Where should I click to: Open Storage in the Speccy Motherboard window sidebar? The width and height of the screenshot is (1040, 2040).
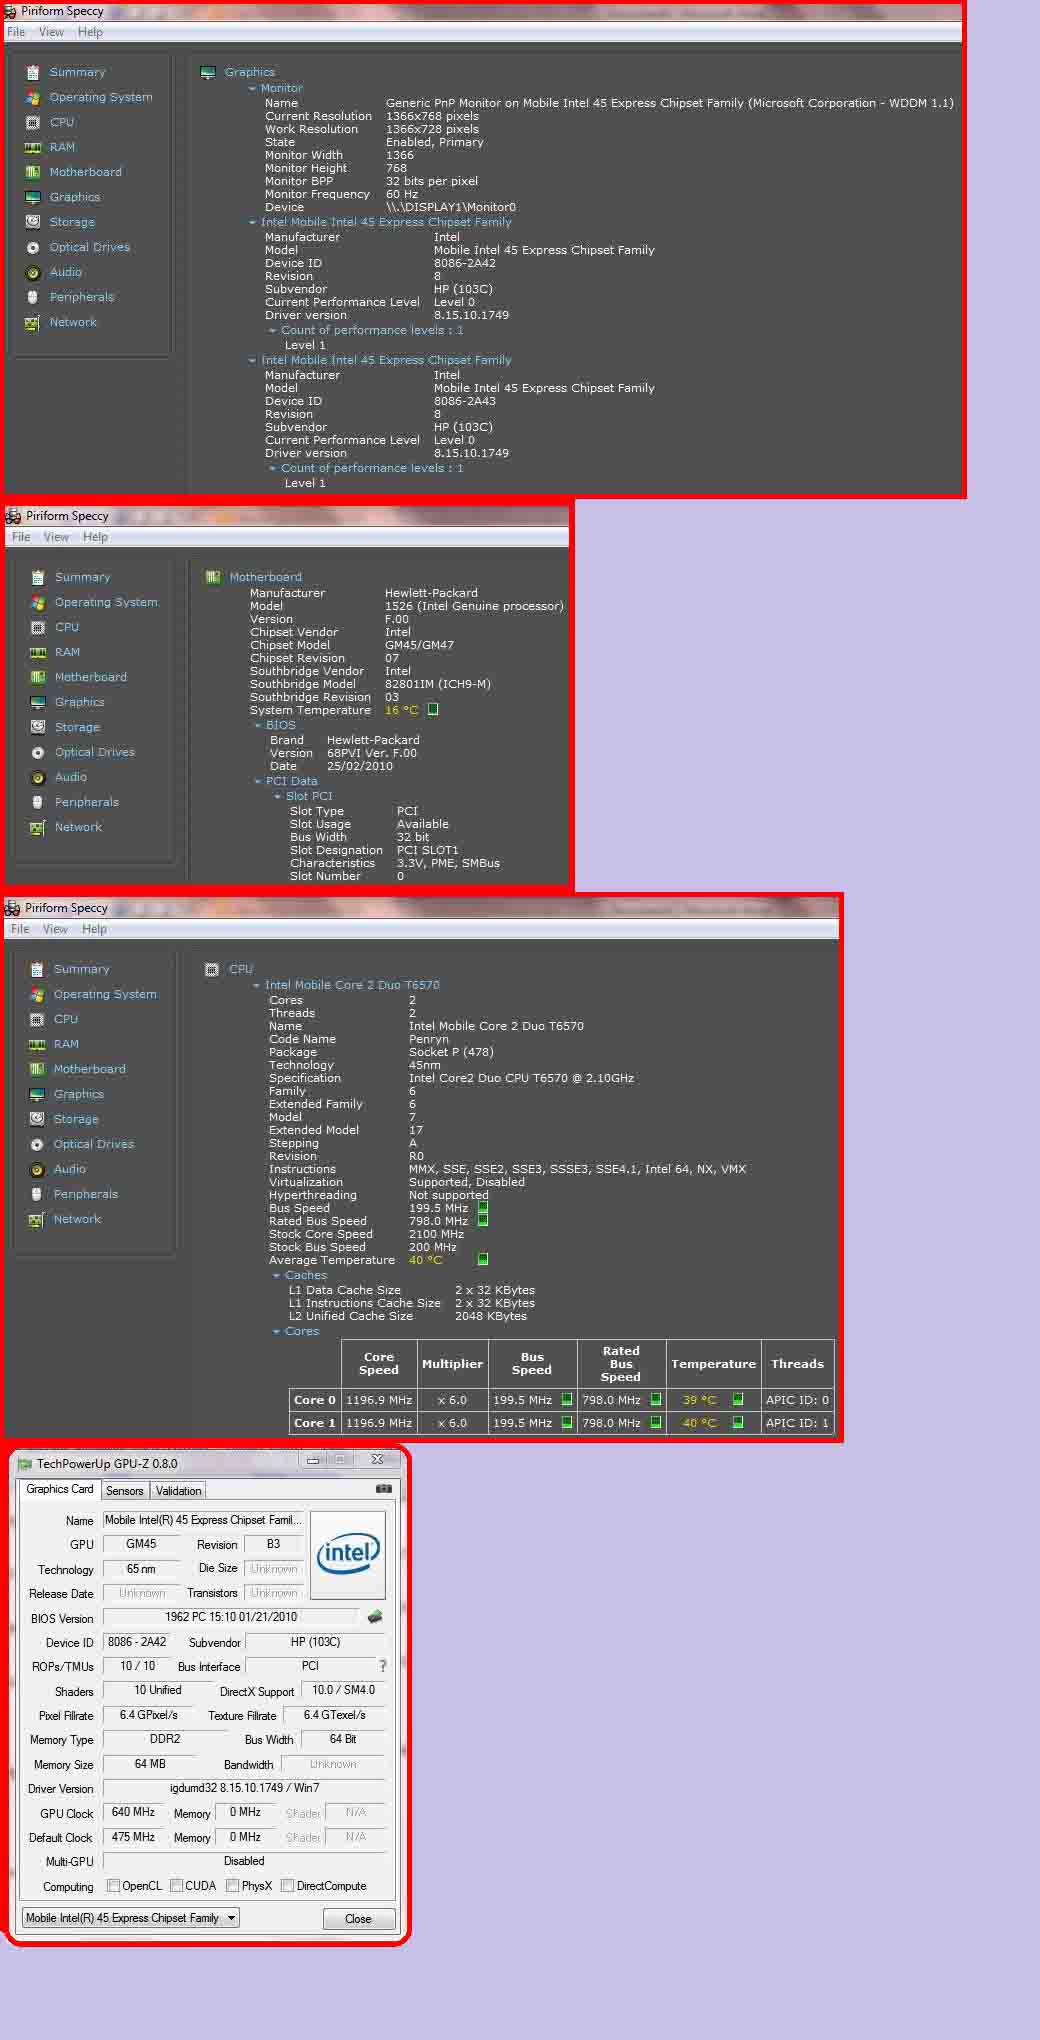tap(77, 727)
